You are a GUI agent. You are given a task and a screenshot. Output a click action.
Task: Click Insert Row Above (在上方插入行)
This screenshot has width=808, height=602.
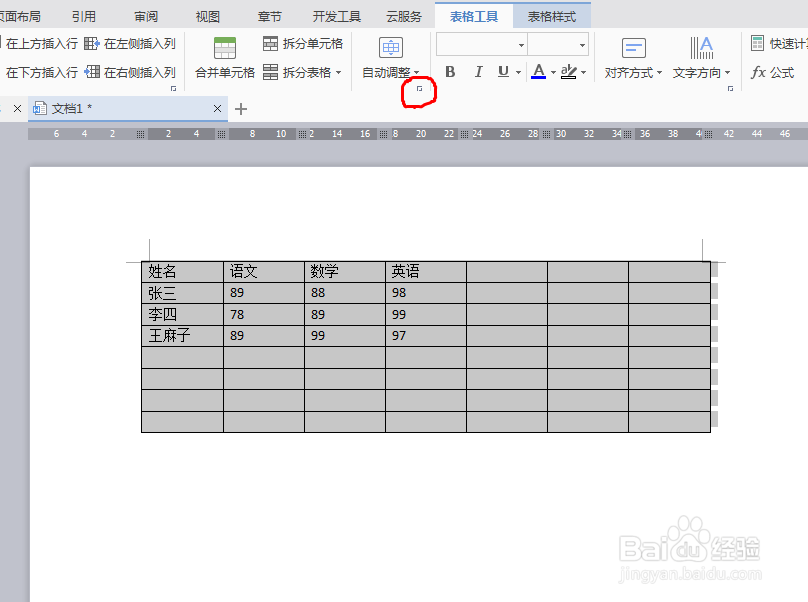(41, 44)
